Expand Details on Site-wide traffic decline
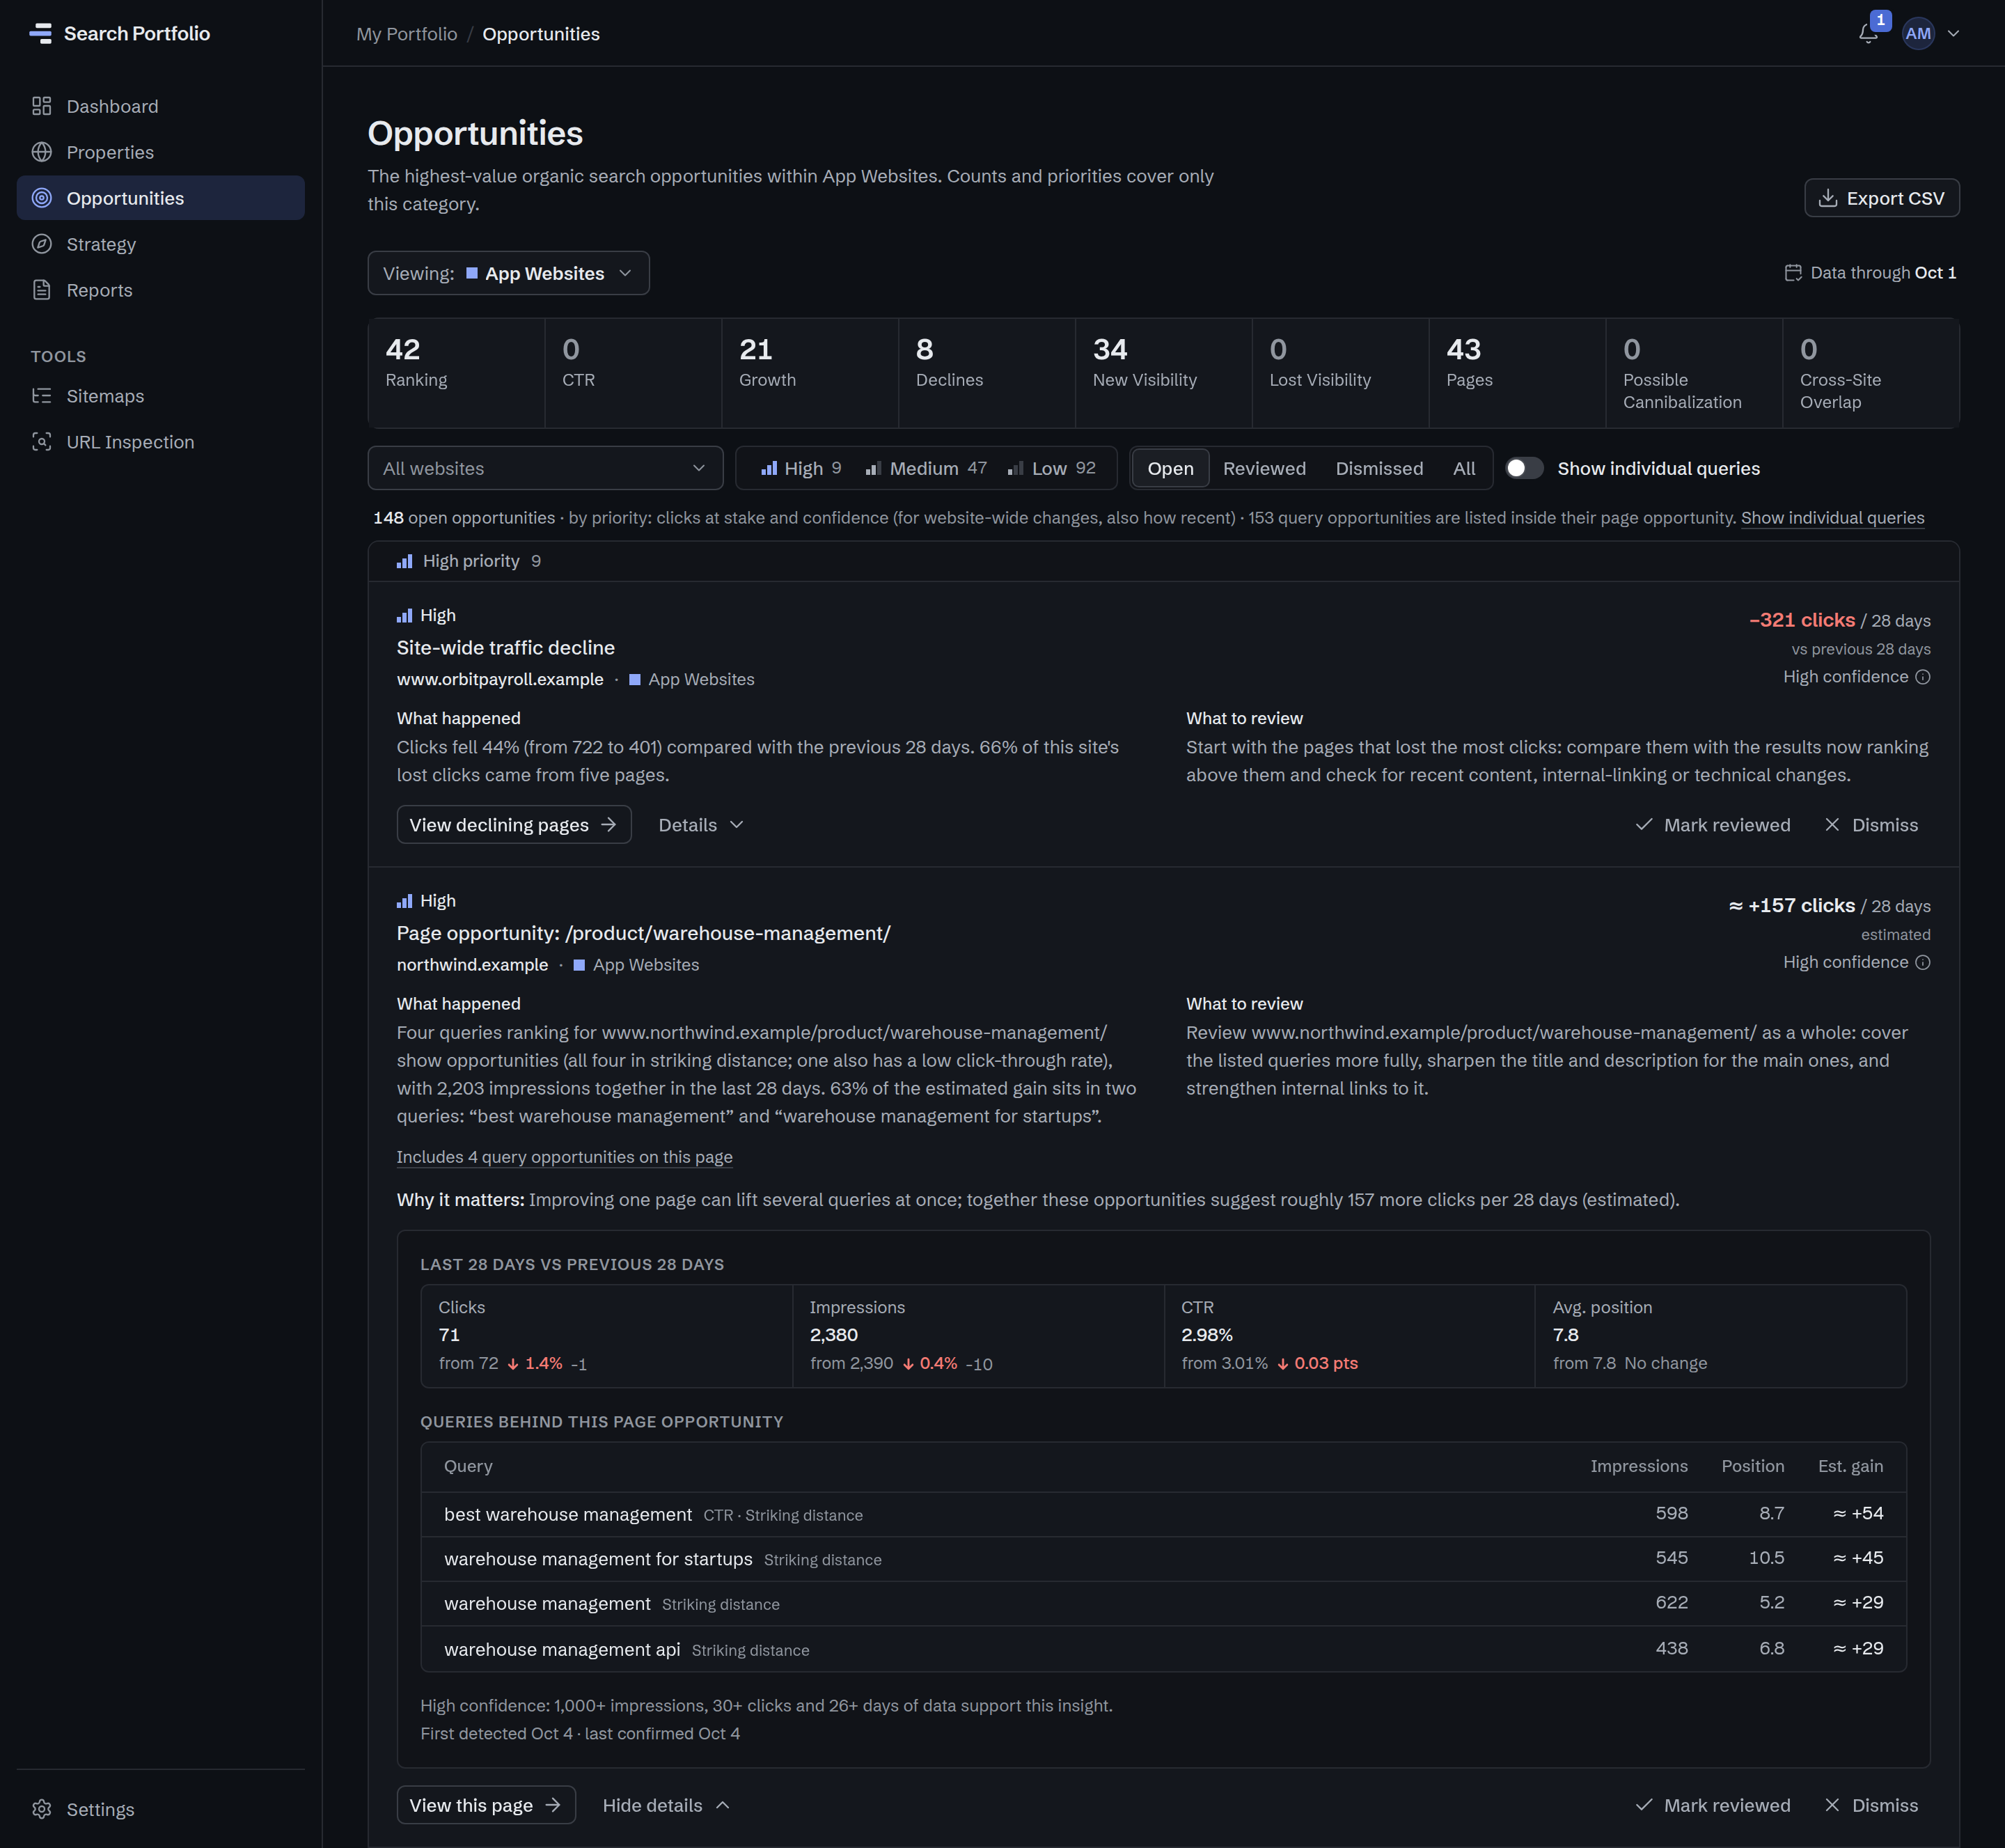Screen dimensions: 2005x1848 coord(700,825)
